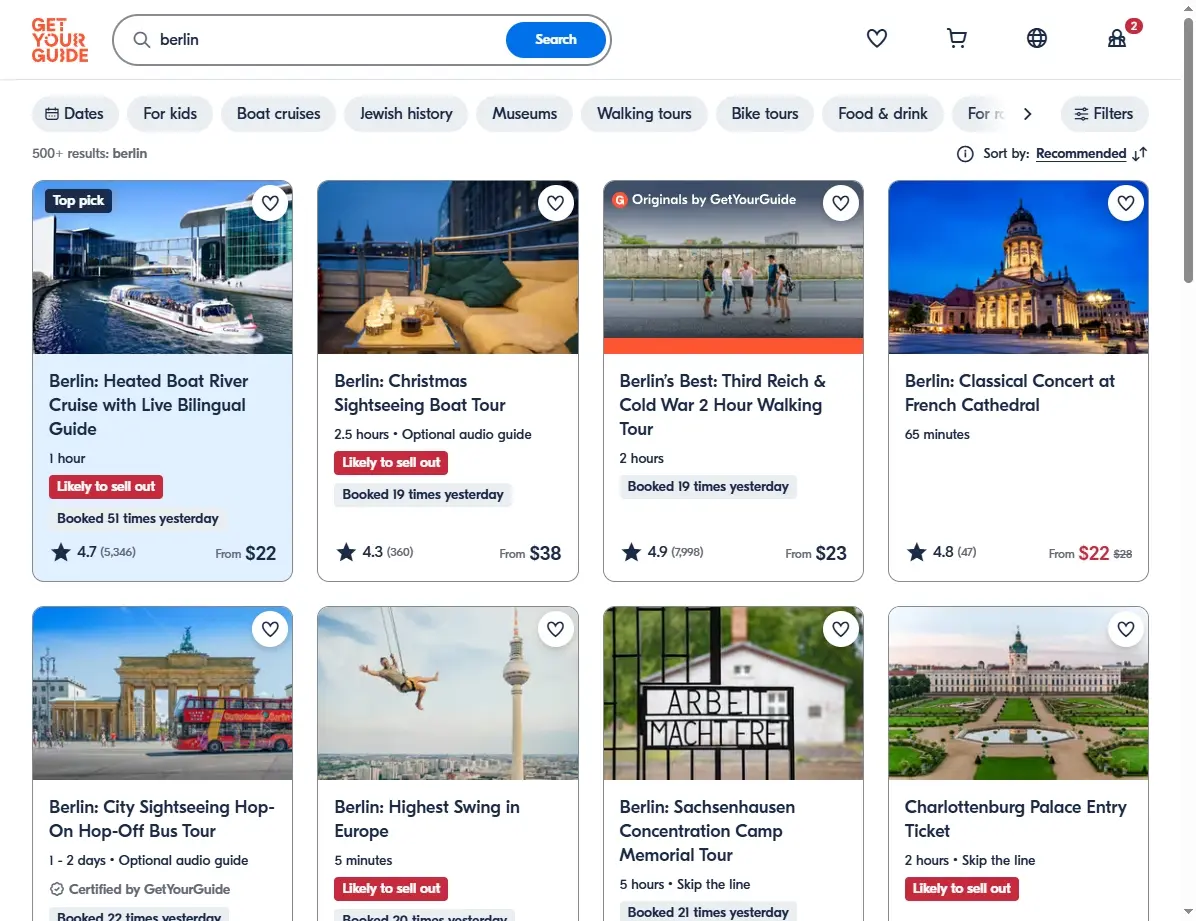Open the Filters button
This screenshot has width=1196, height=921.
pos(1104,114)
